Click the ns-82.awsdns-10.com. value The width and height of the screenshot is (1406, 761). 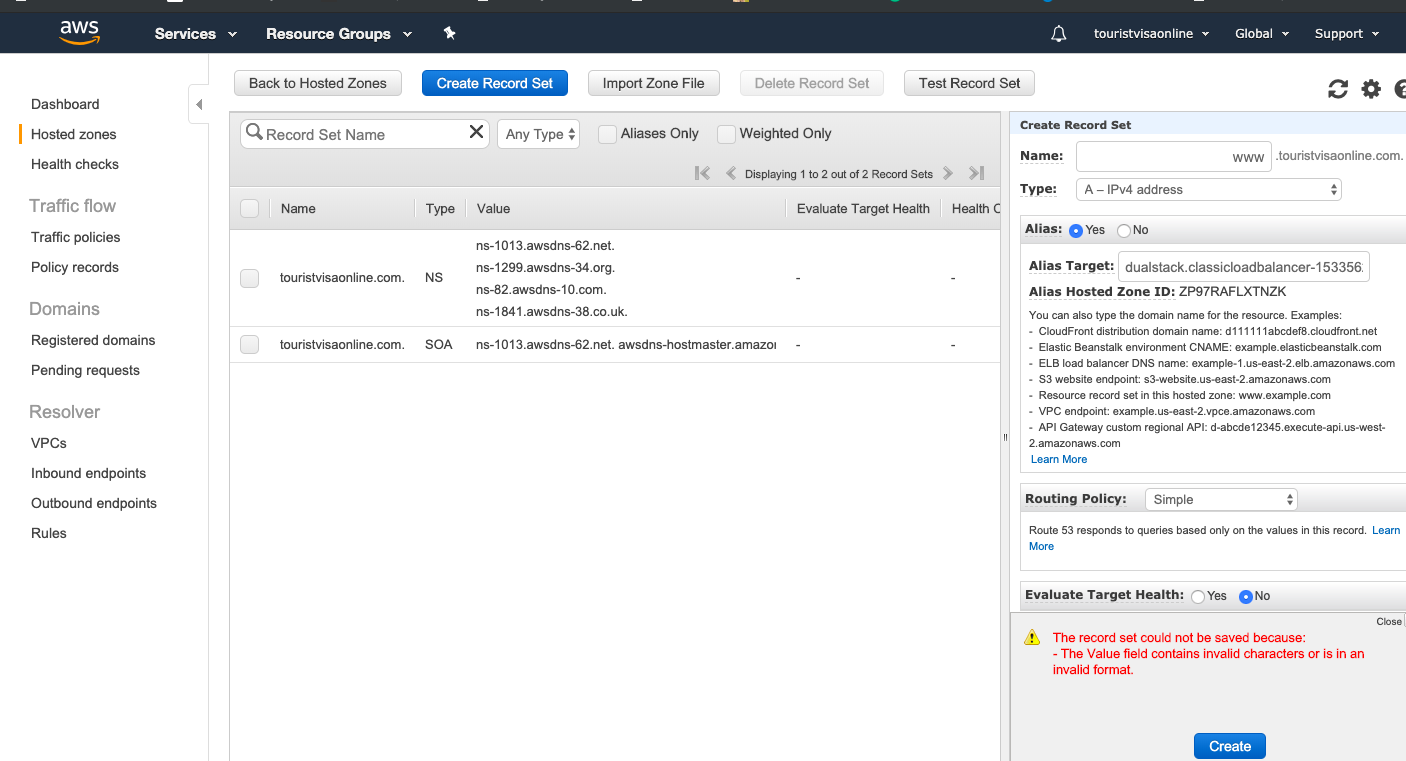(541, 289)
